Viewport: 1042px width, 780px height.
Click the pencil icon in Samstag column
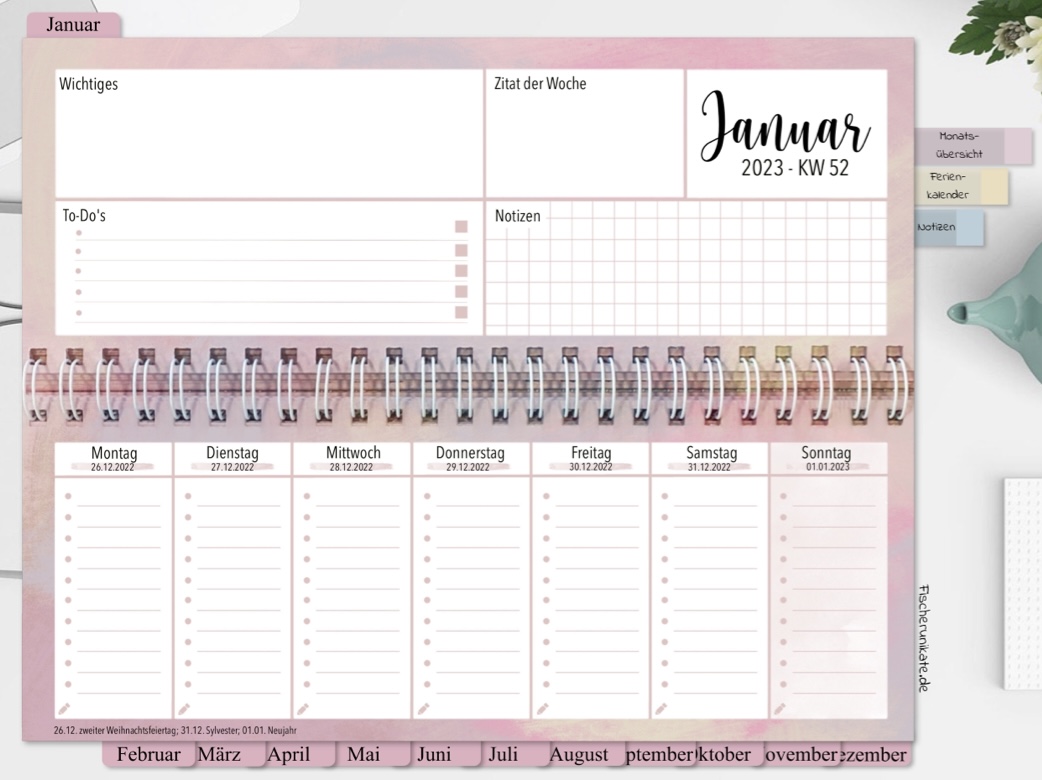click(x=661, y=708)
